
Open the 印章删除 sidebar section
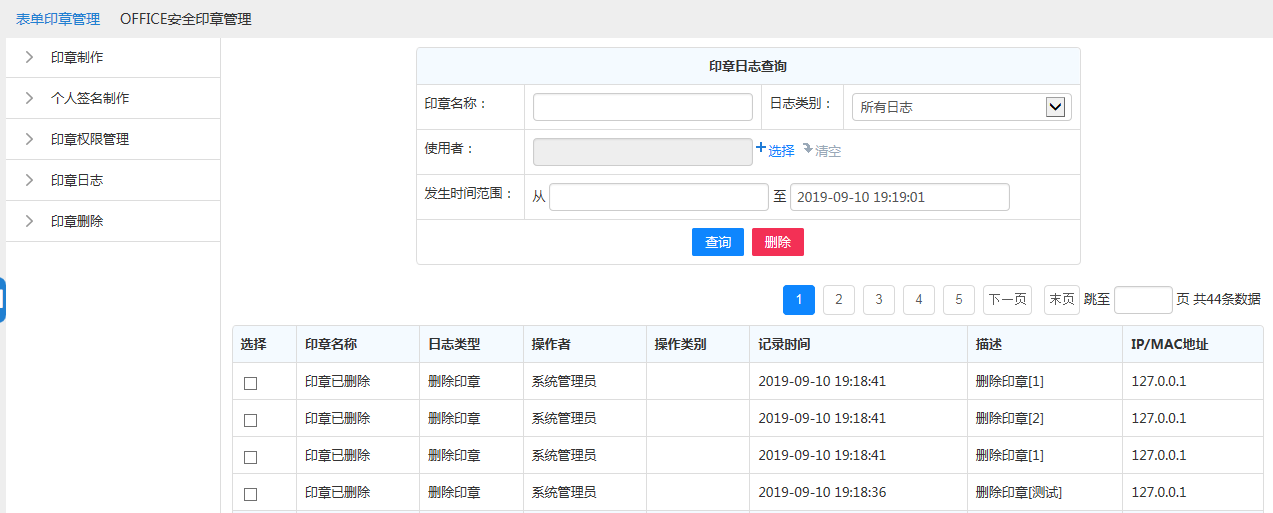[x=76, y=221]
